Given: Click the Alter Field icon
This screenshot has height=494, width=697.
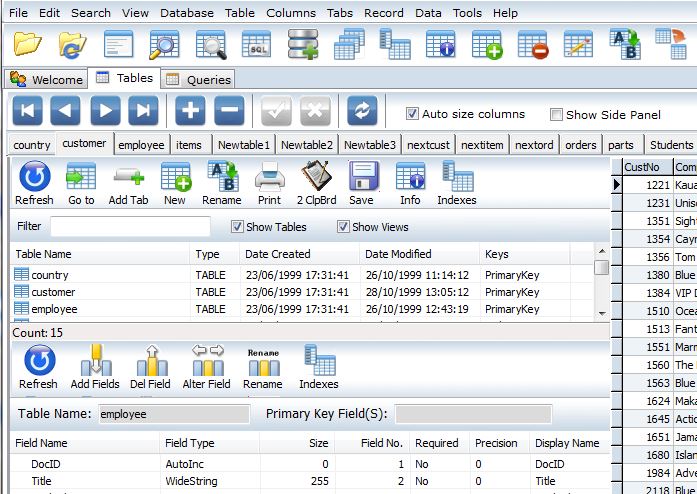Looking at the screenshot, I should [207, 368].
